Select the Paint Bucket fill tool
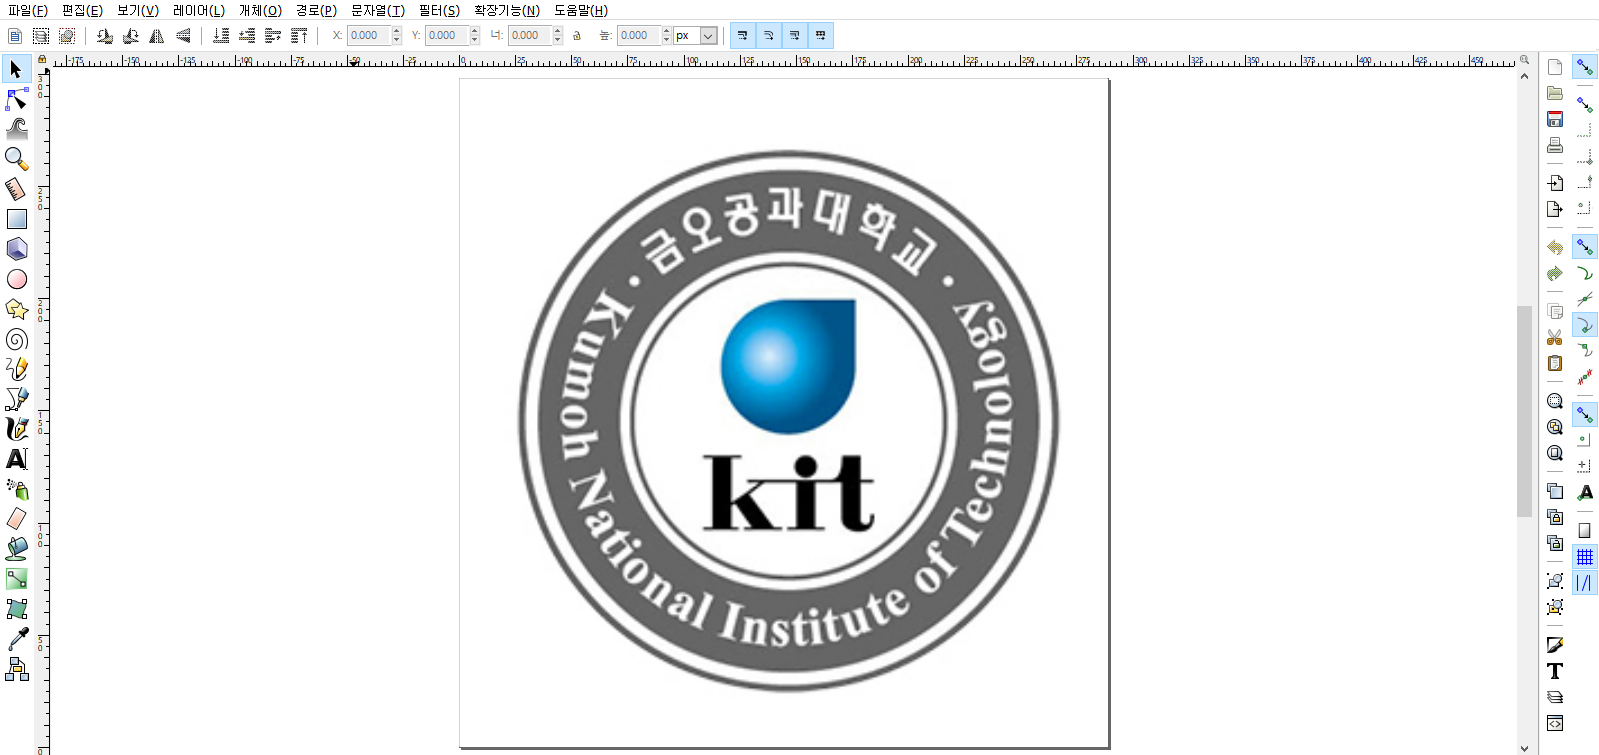 (x=16, y=549)
